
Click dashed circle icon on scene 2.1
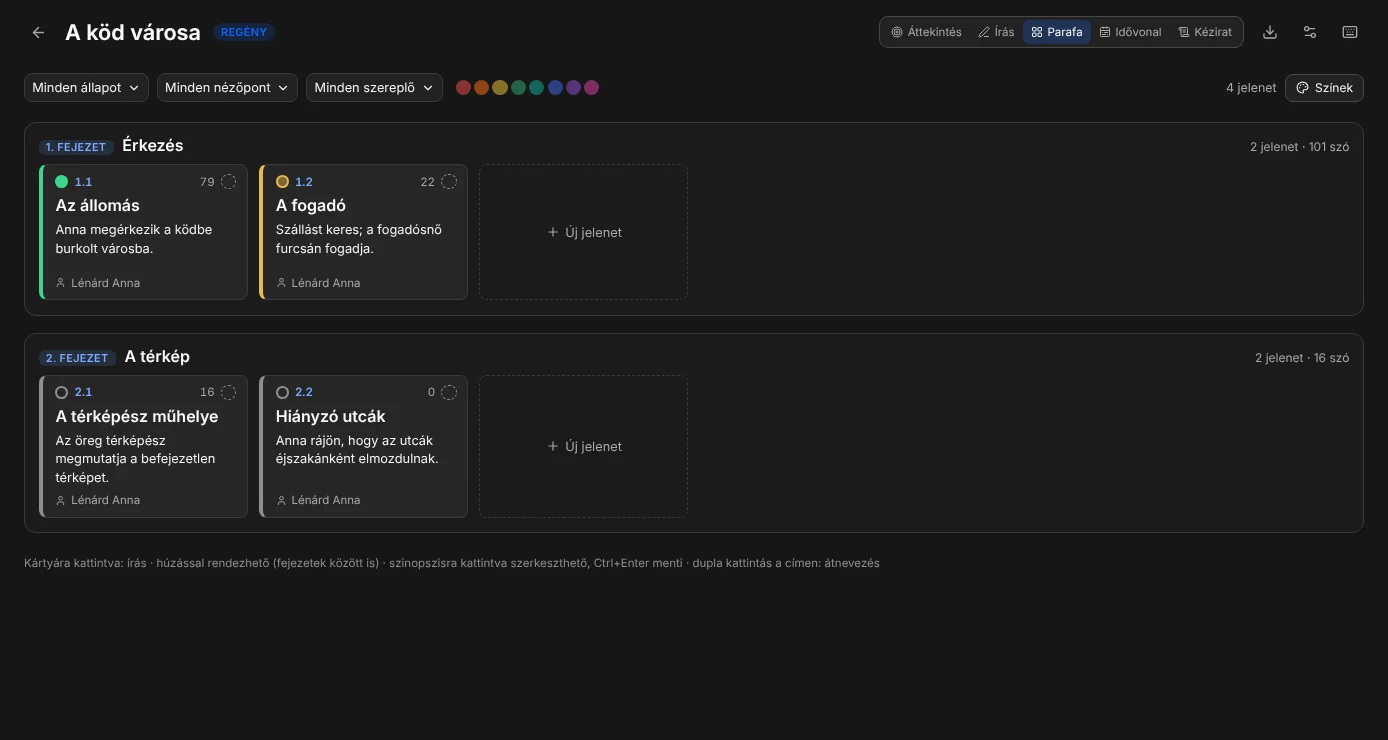(x=229, y=393)
